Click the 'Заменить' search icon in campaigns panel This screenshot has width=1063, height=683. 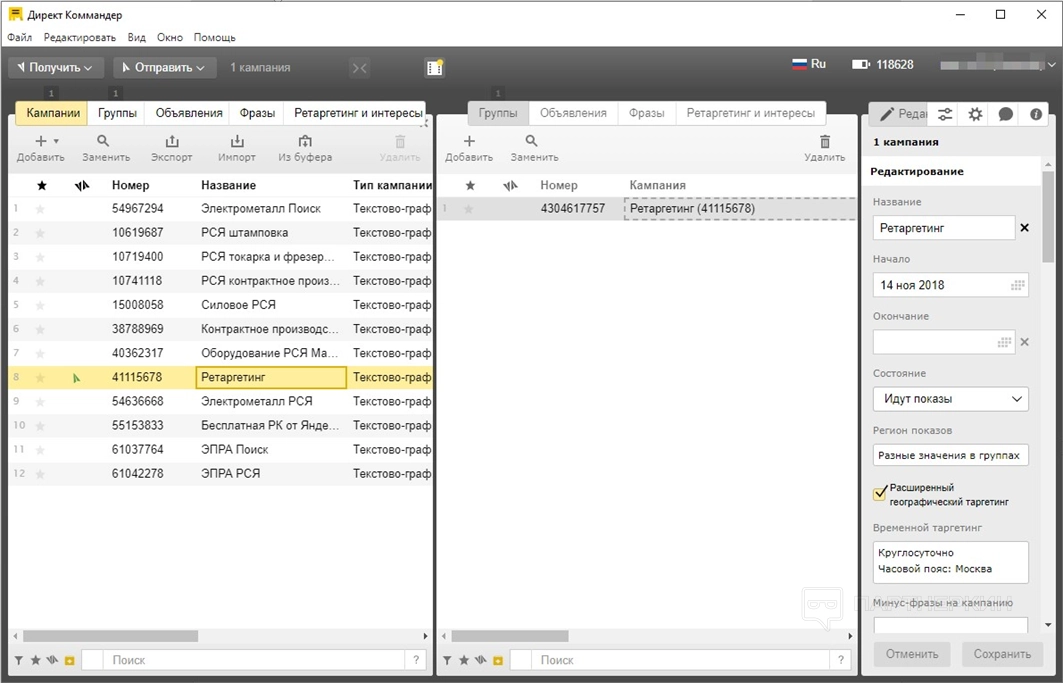coord(104,142)
